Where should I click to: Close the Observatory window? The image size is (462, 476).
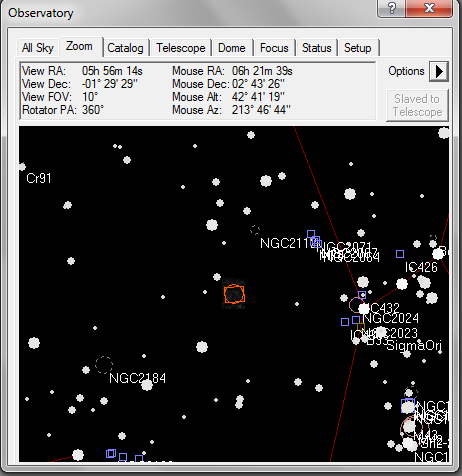[x=429, y=8]
